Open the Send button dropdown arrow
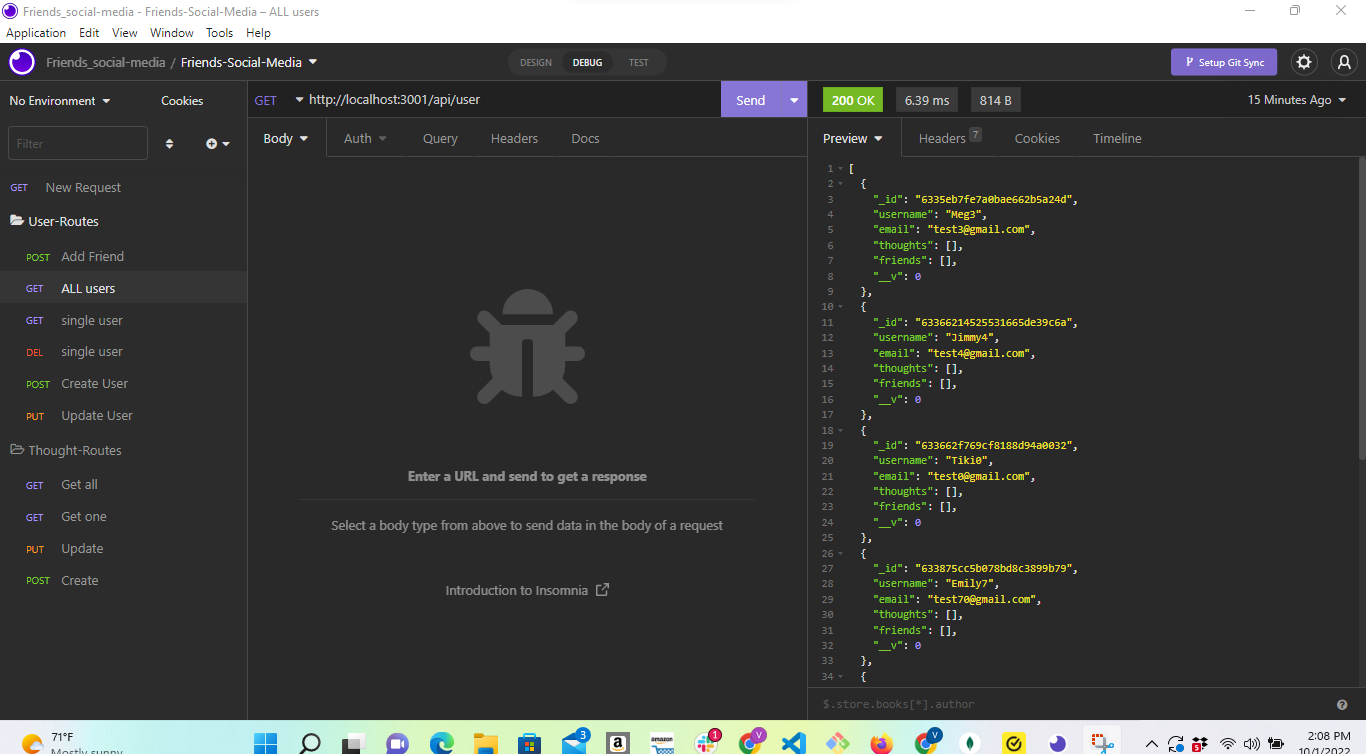The image size is (1366, 754). click(x=793, y=99)
